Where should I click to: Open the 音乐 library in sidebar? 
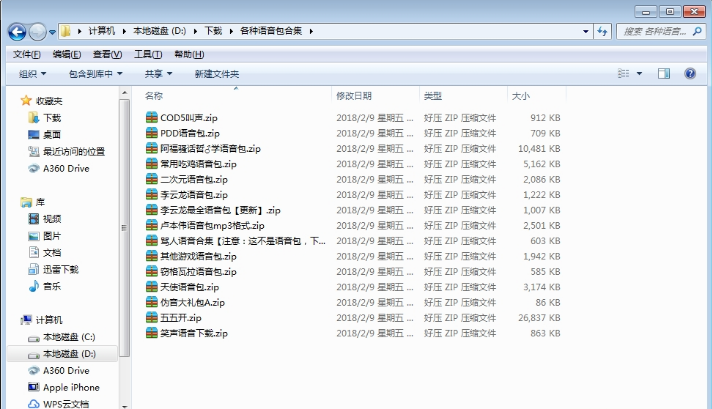pyautogui.click(x=51, y=286)
